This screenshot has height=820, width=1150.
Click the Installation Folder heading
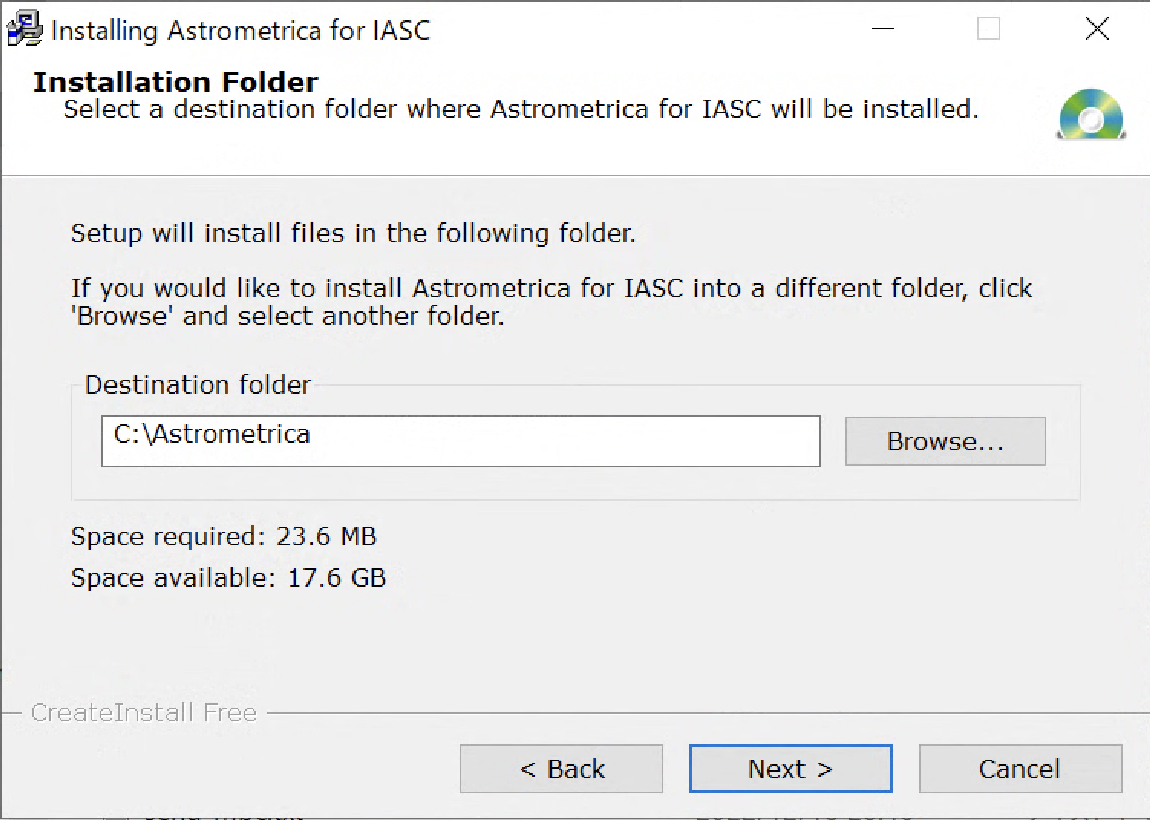(176, 82)
